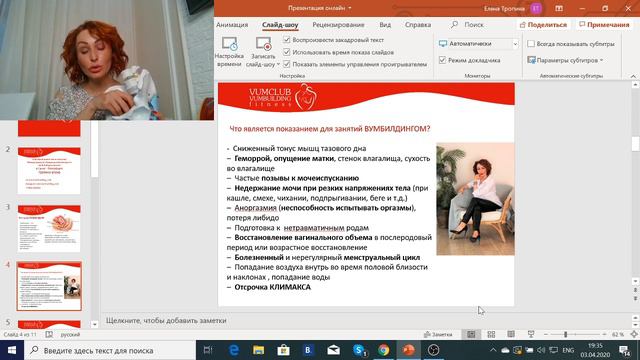This screenshot has height=360, width=640.
Task: Enable Всегда показывать субтитры checkbox
Action: [x=531, y=44]
